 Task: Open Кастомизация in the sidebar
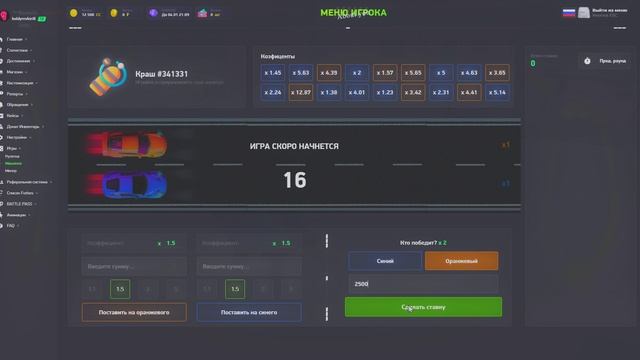20,83
